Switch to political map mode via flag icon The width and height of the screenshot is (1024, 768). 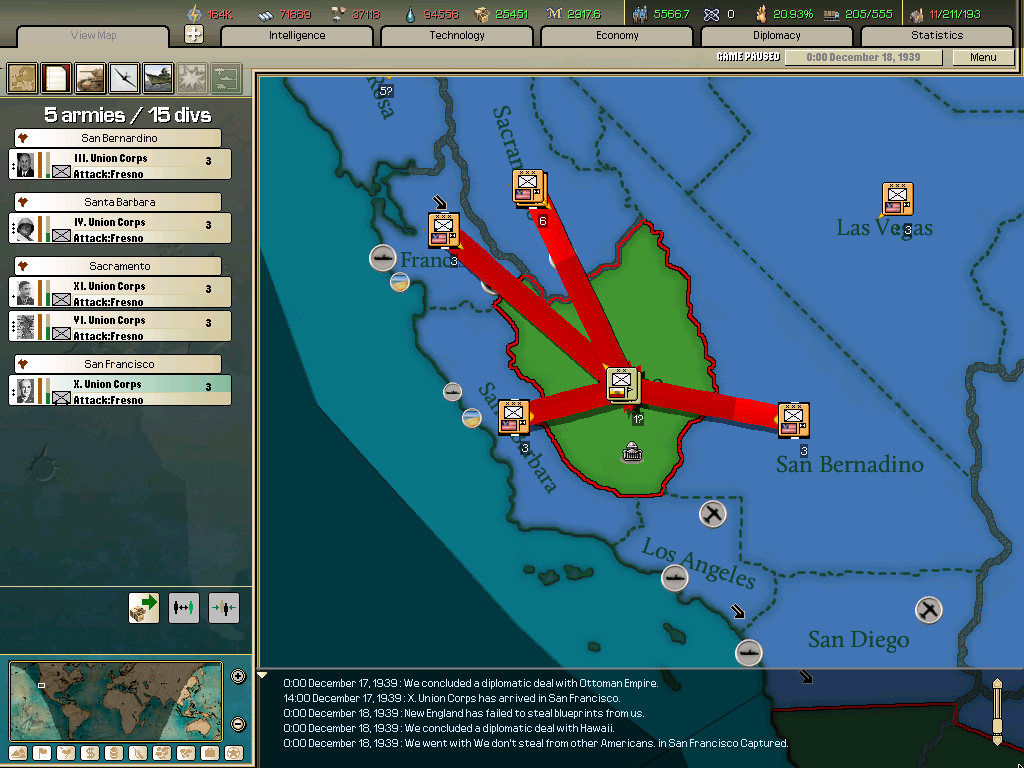pyautogui.click(x=42, y=753)
